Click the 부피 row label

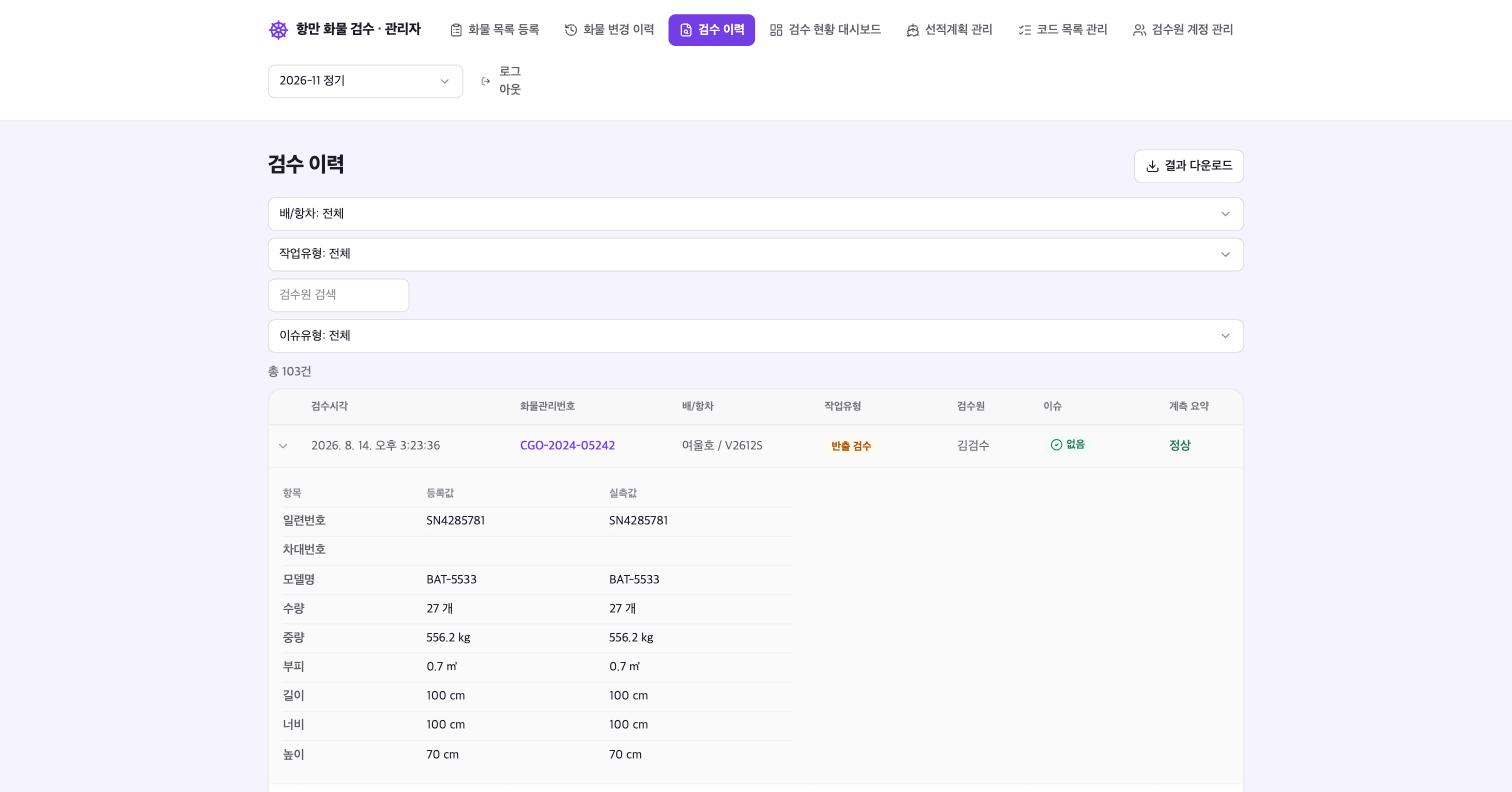pyautogui.click(x=293, y=667)
